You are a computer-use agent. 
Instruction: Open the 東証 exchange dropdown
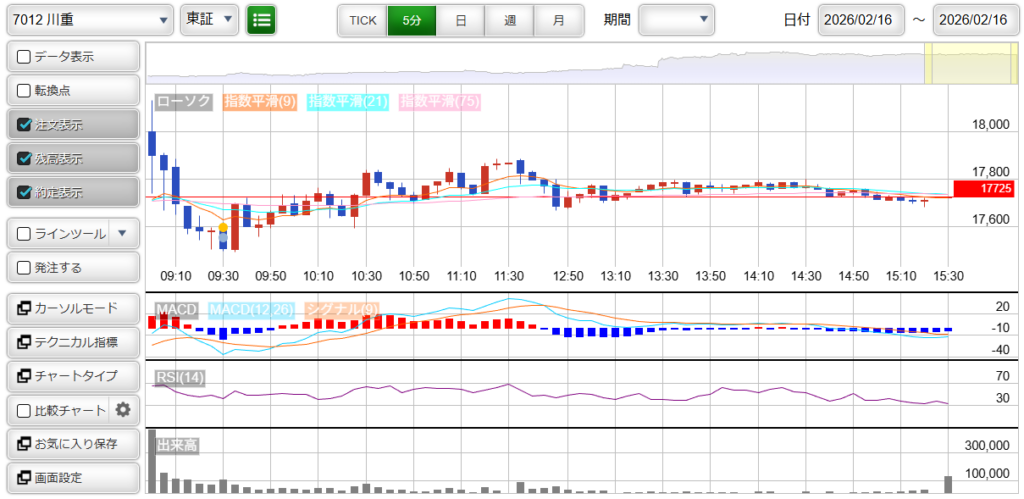[x=210, y=20]
